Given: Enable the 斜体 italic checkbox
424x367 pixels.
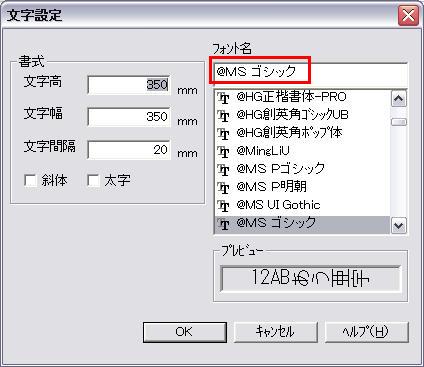Looking at the screenshot, I should (31, 181).
